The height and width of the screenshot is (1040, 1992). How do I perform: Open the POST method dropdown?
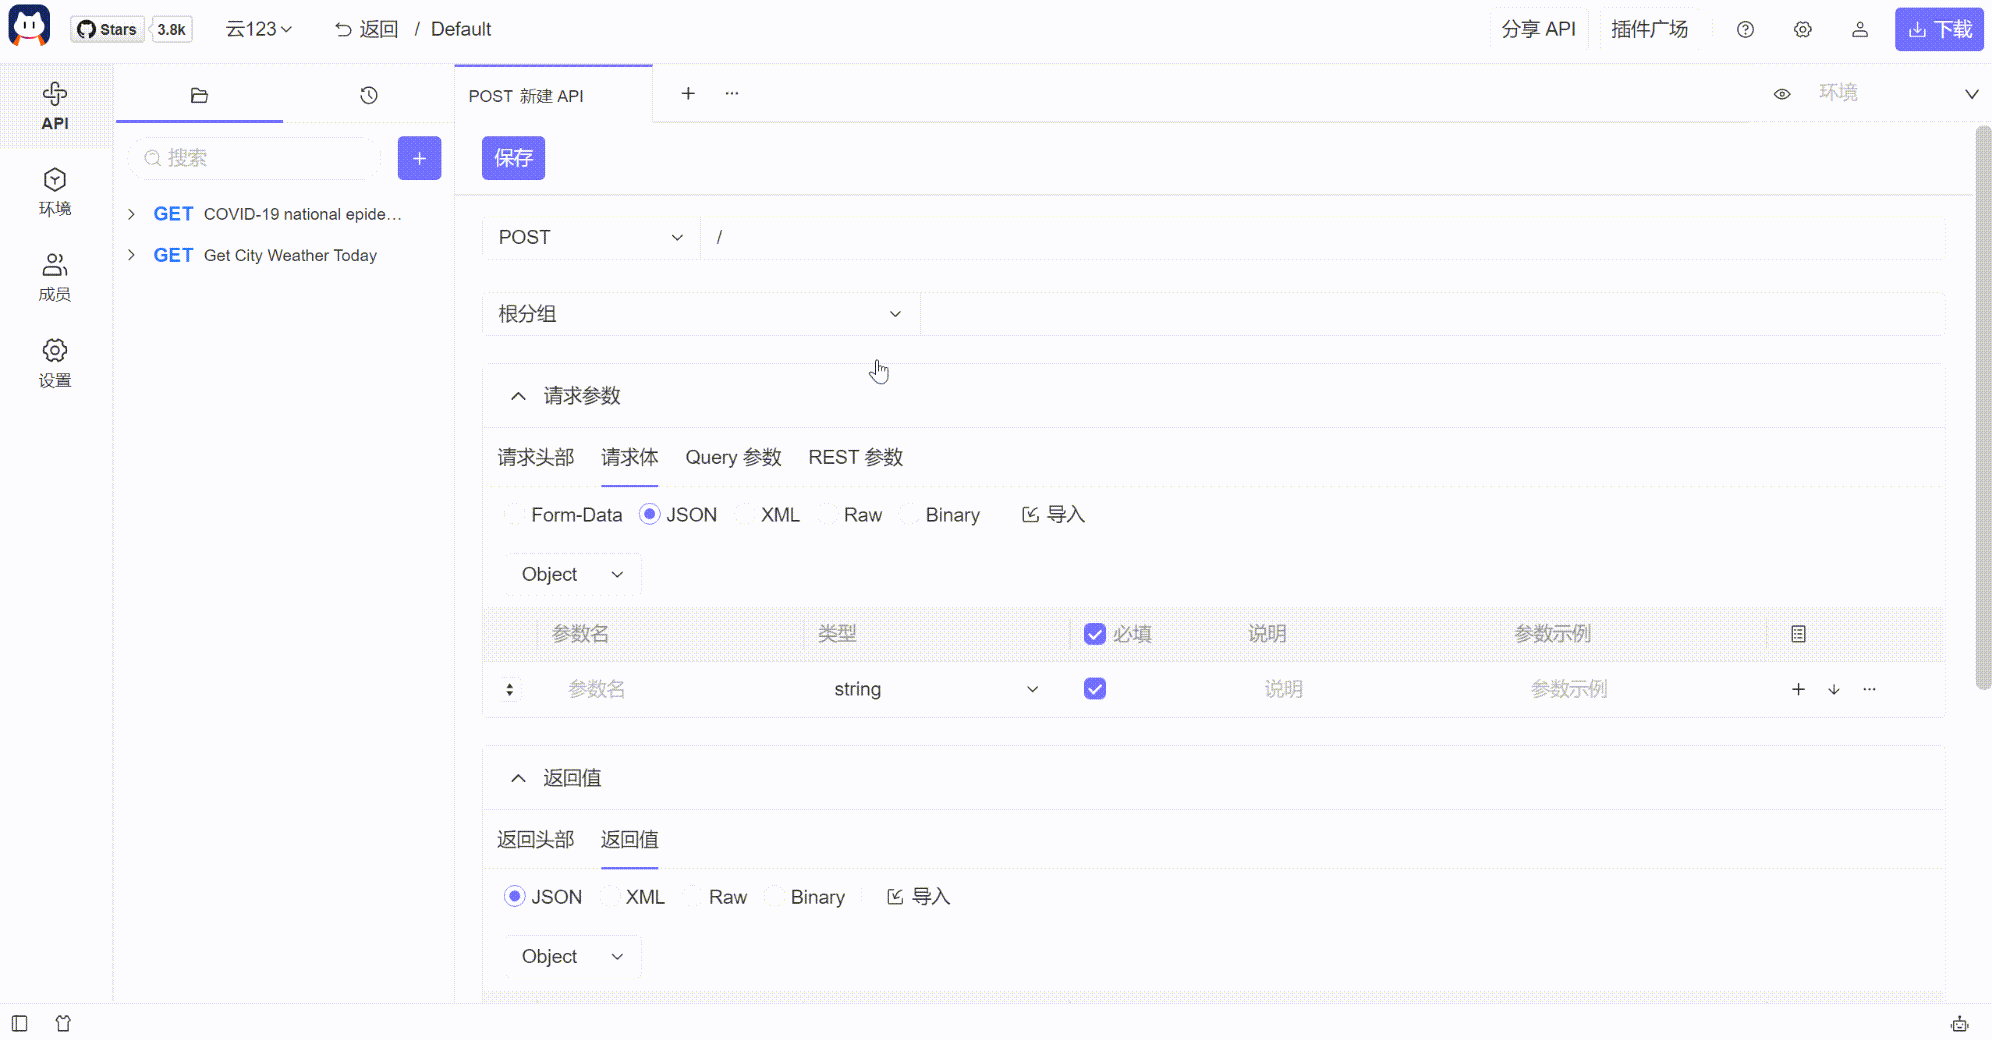point(590,237)
